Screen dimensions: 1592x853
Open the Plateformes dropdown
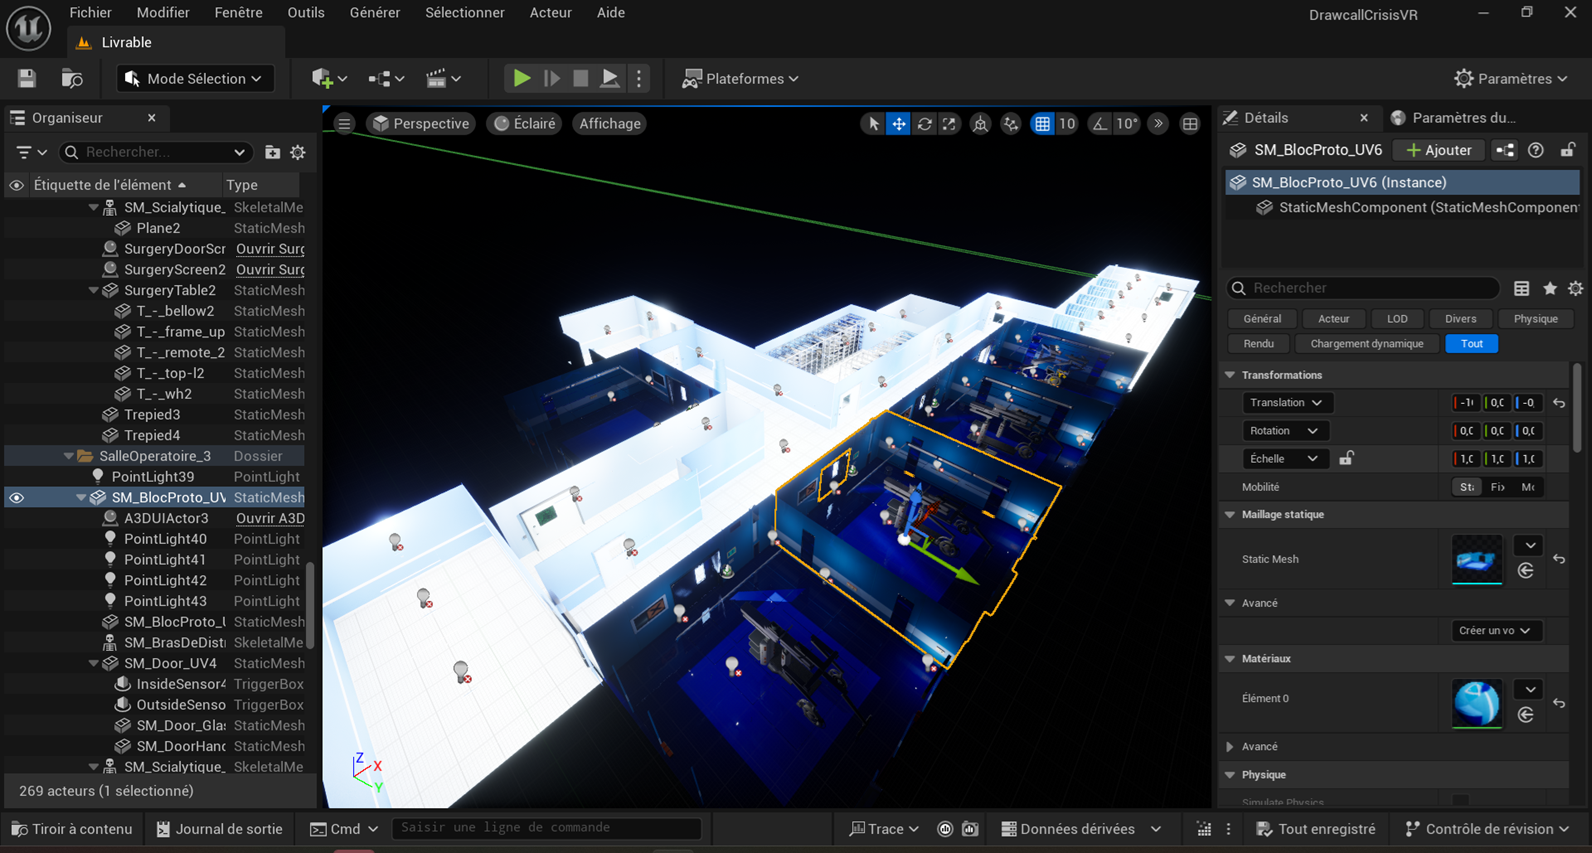[740, 79]
